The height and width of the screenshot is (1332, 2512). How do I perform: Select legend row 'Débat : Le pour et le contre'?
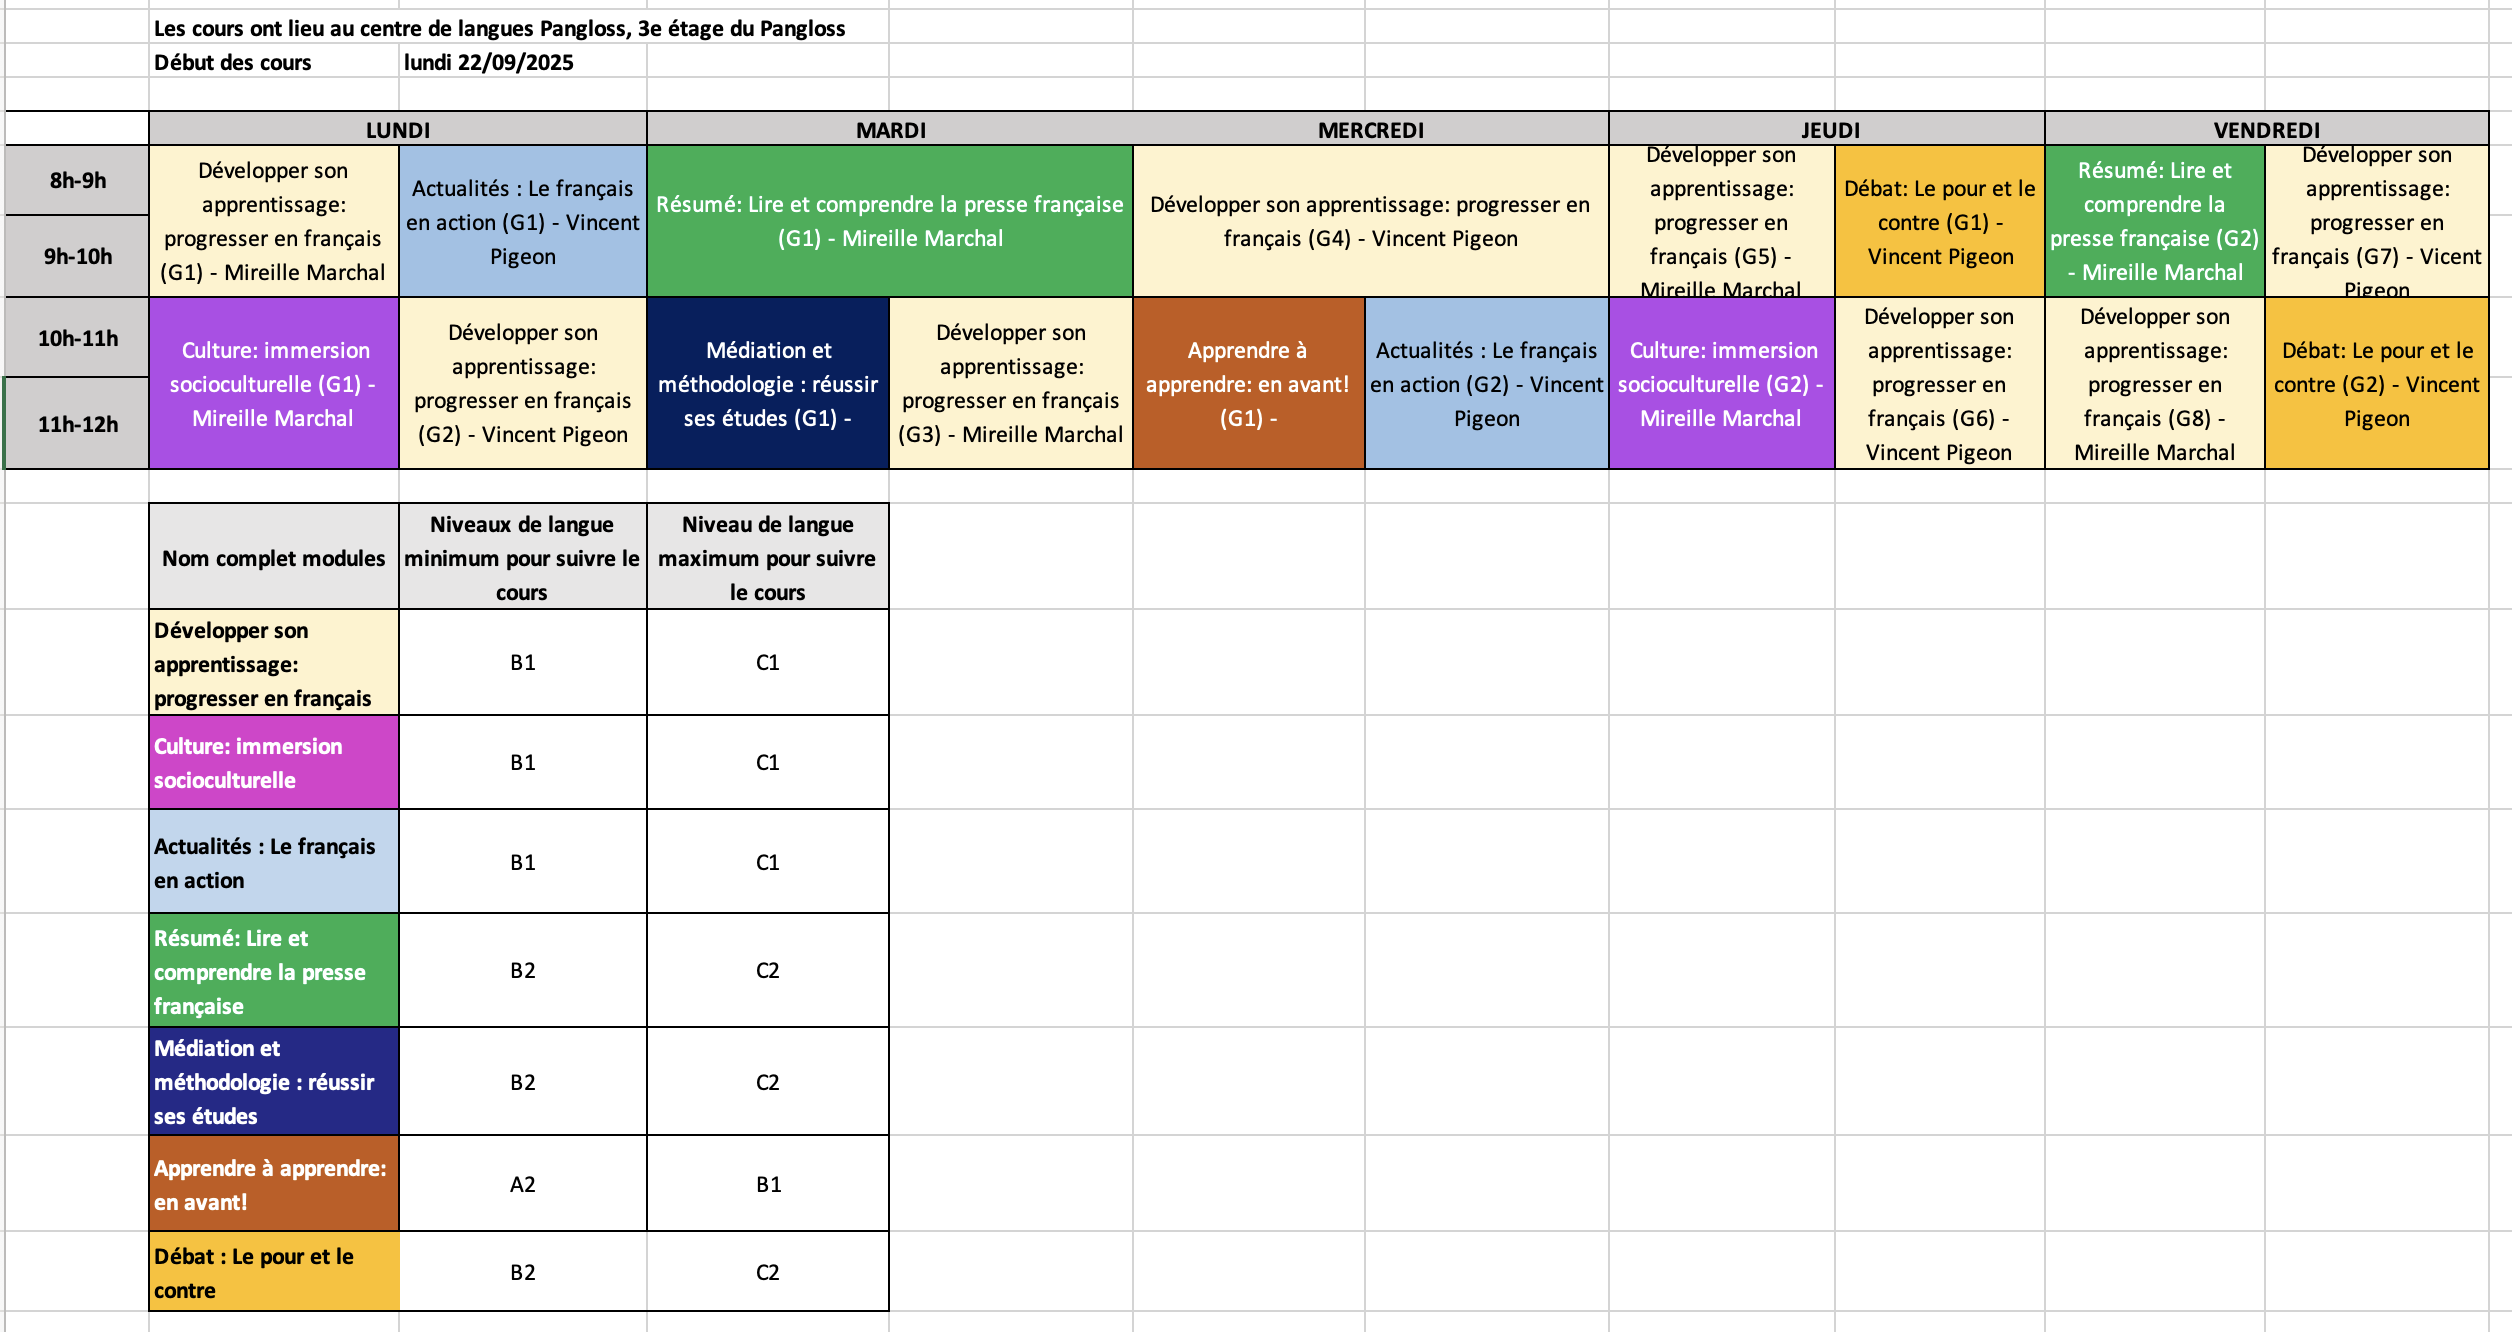click(274, 1272)
